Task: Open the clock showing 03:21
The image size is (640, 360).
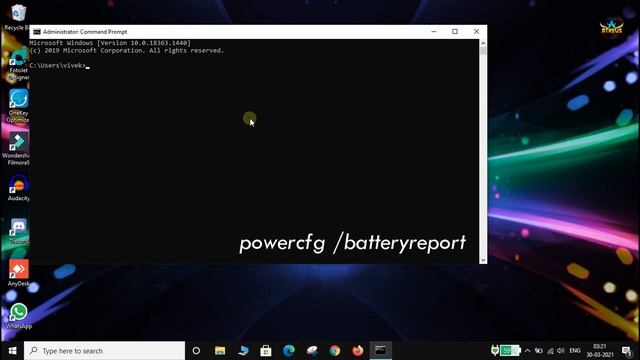Action: click(600, 351)
